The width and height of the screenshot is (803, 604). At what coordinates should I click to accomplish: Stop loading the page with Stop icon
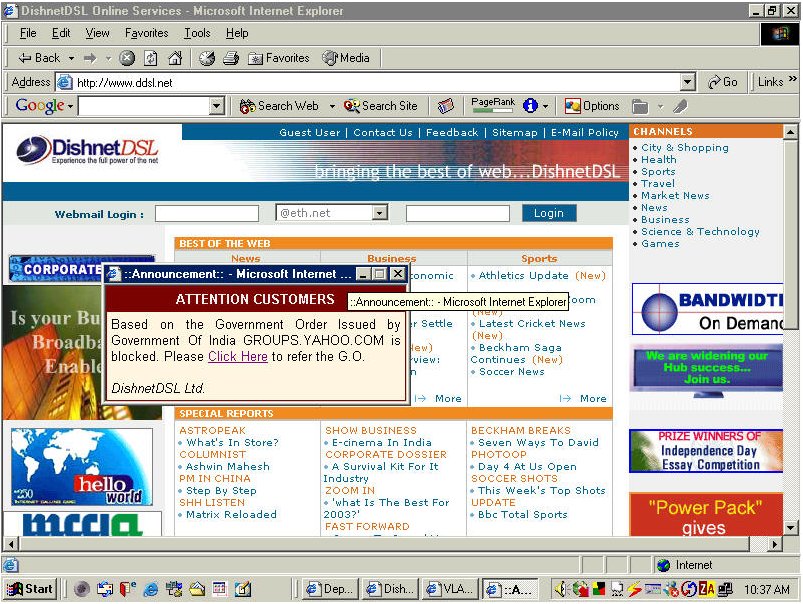coord(127,58)
